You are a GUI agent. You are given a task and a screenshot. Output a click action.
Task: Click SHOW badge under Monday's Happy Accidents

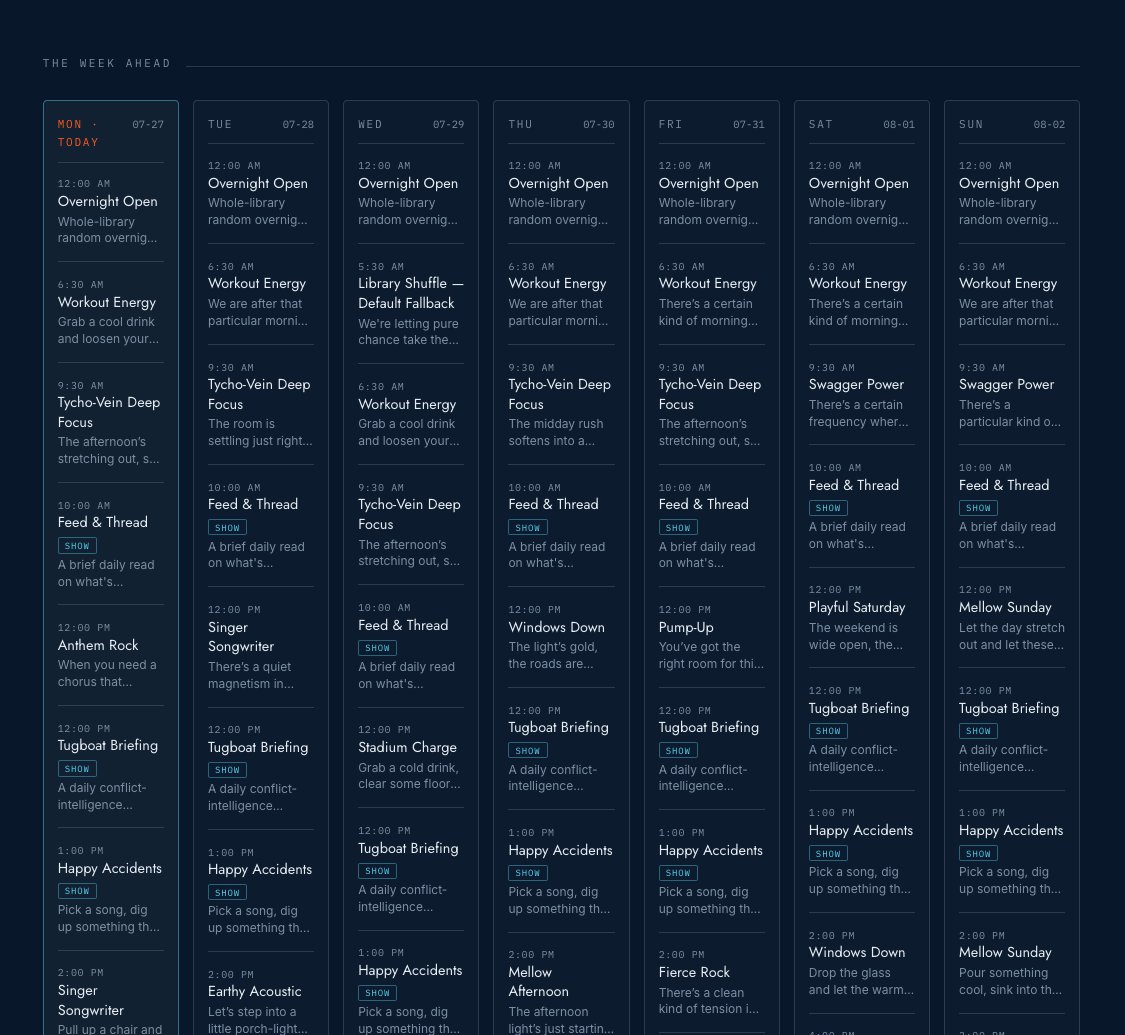coord(77,891)
